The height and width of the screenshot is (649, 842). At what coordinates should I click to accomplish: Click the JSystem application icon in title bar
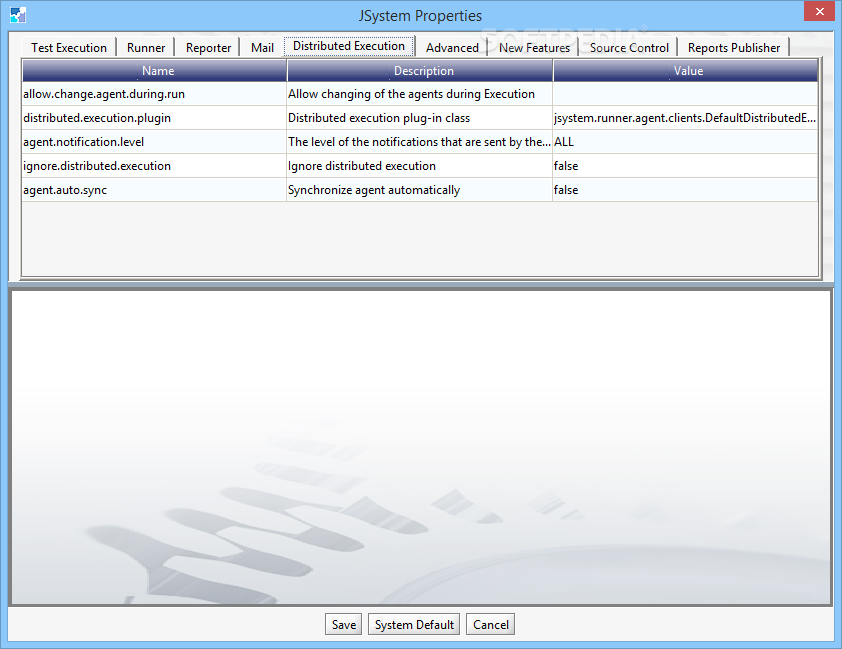tap(18, 15)
